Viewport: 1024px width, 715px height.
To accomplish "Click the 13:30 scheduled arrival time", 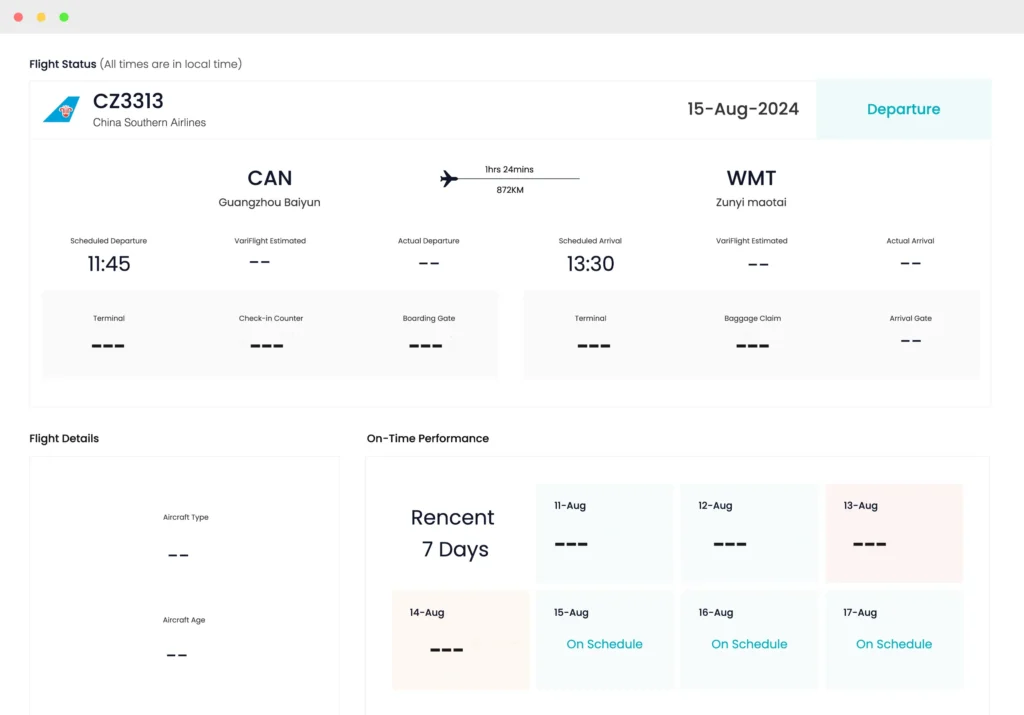I will click(x=590, y=264).
